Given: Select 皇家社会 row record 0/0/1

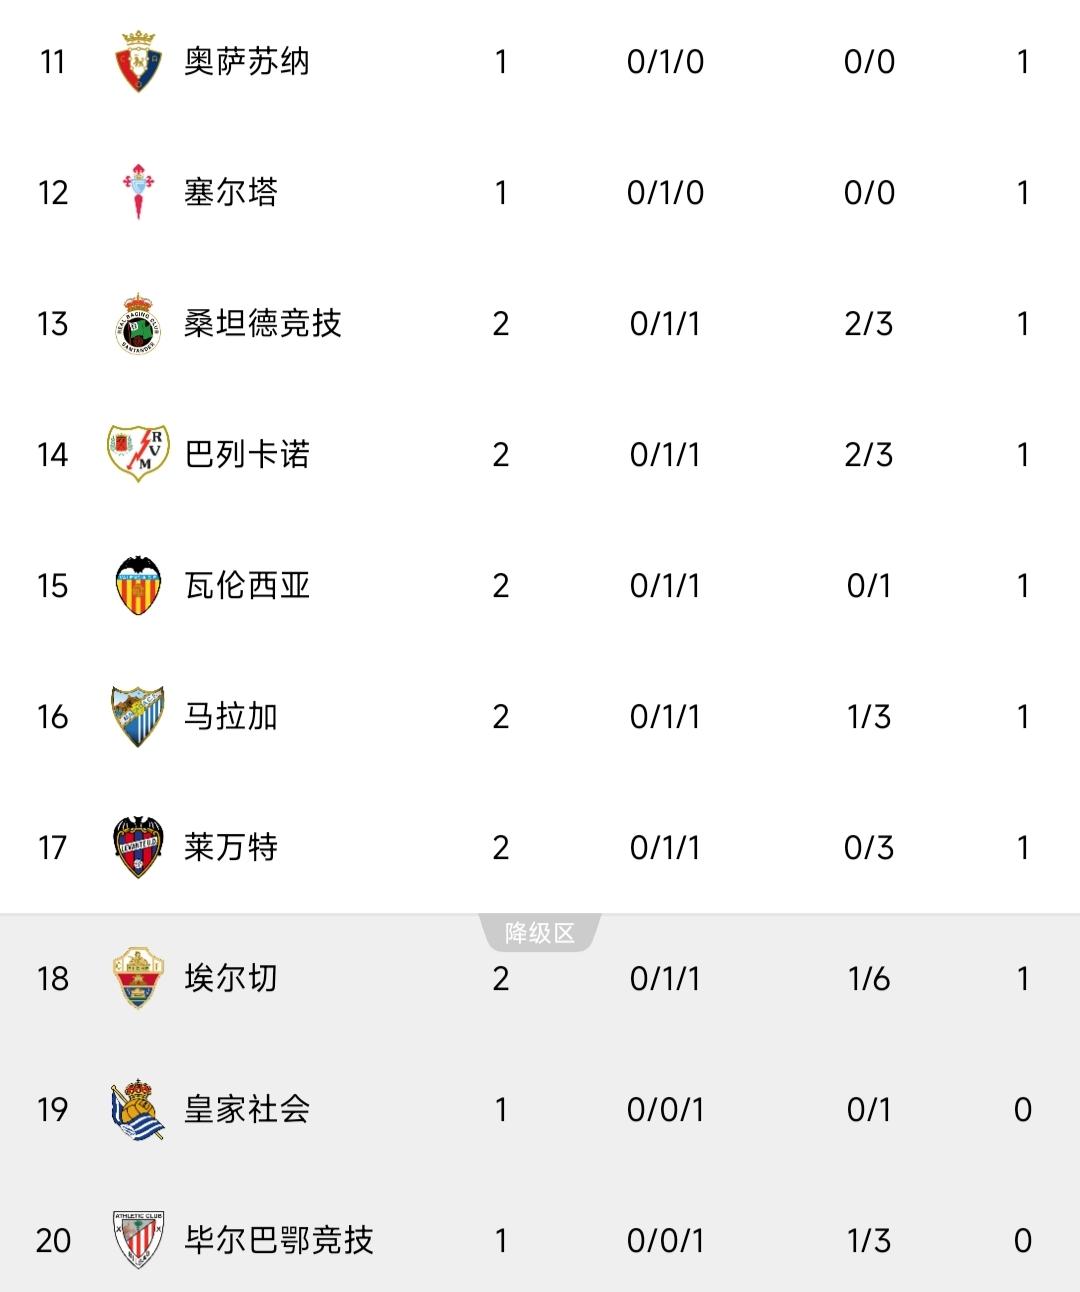Looking at the screenshot, I should coord(666,1109).
